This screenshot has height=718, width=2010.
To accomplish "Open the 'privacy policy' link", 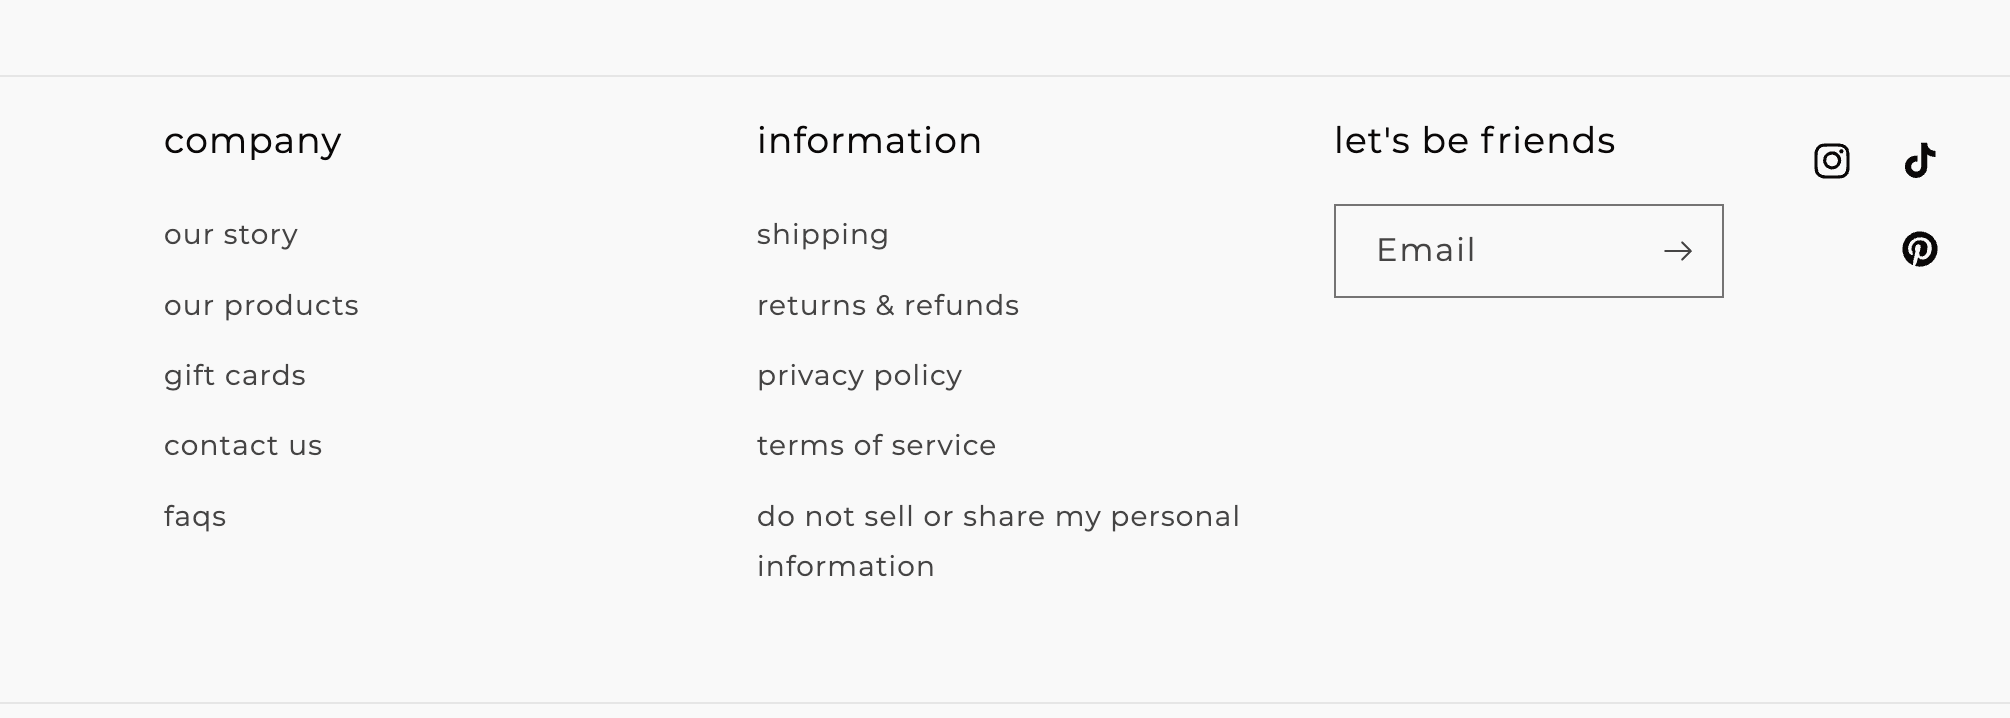I will pos(859,376).
